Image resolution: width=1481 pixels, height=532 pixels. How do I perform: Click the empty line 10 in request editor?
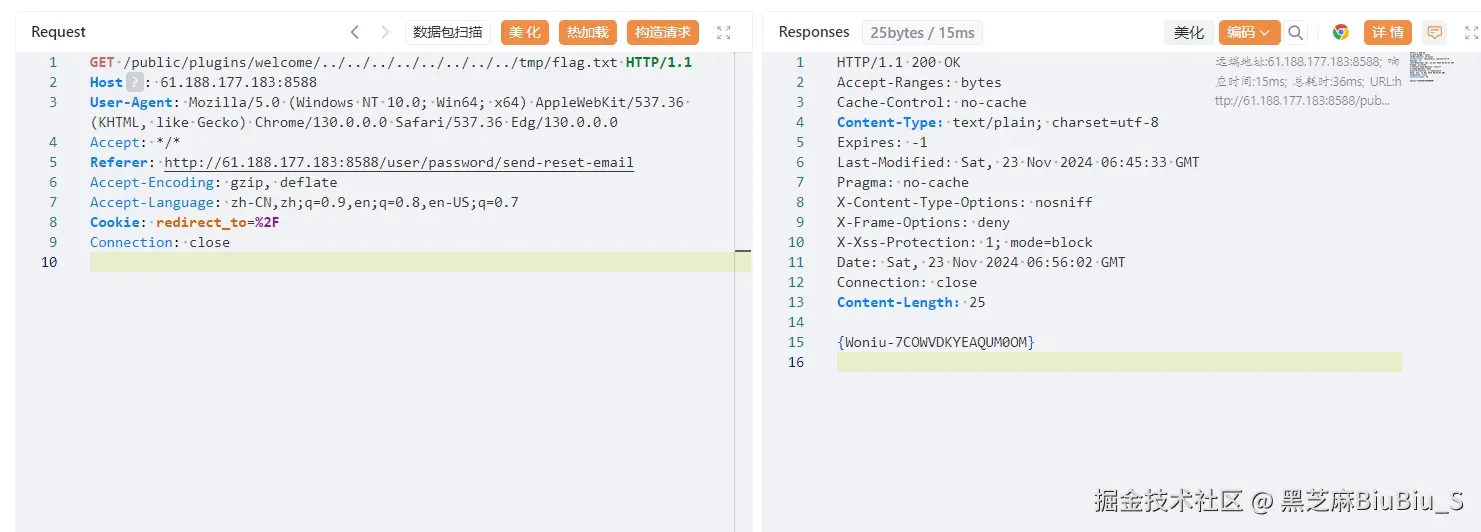[400, 262]
